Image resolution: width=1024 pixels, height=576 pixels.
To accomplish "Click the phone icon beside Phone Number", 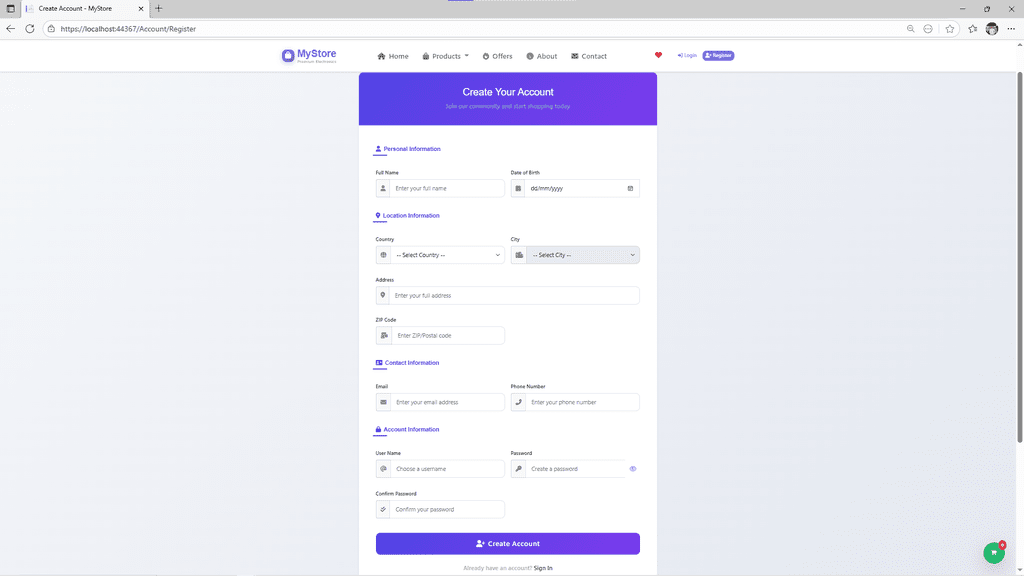I will (x=519, y=402).
